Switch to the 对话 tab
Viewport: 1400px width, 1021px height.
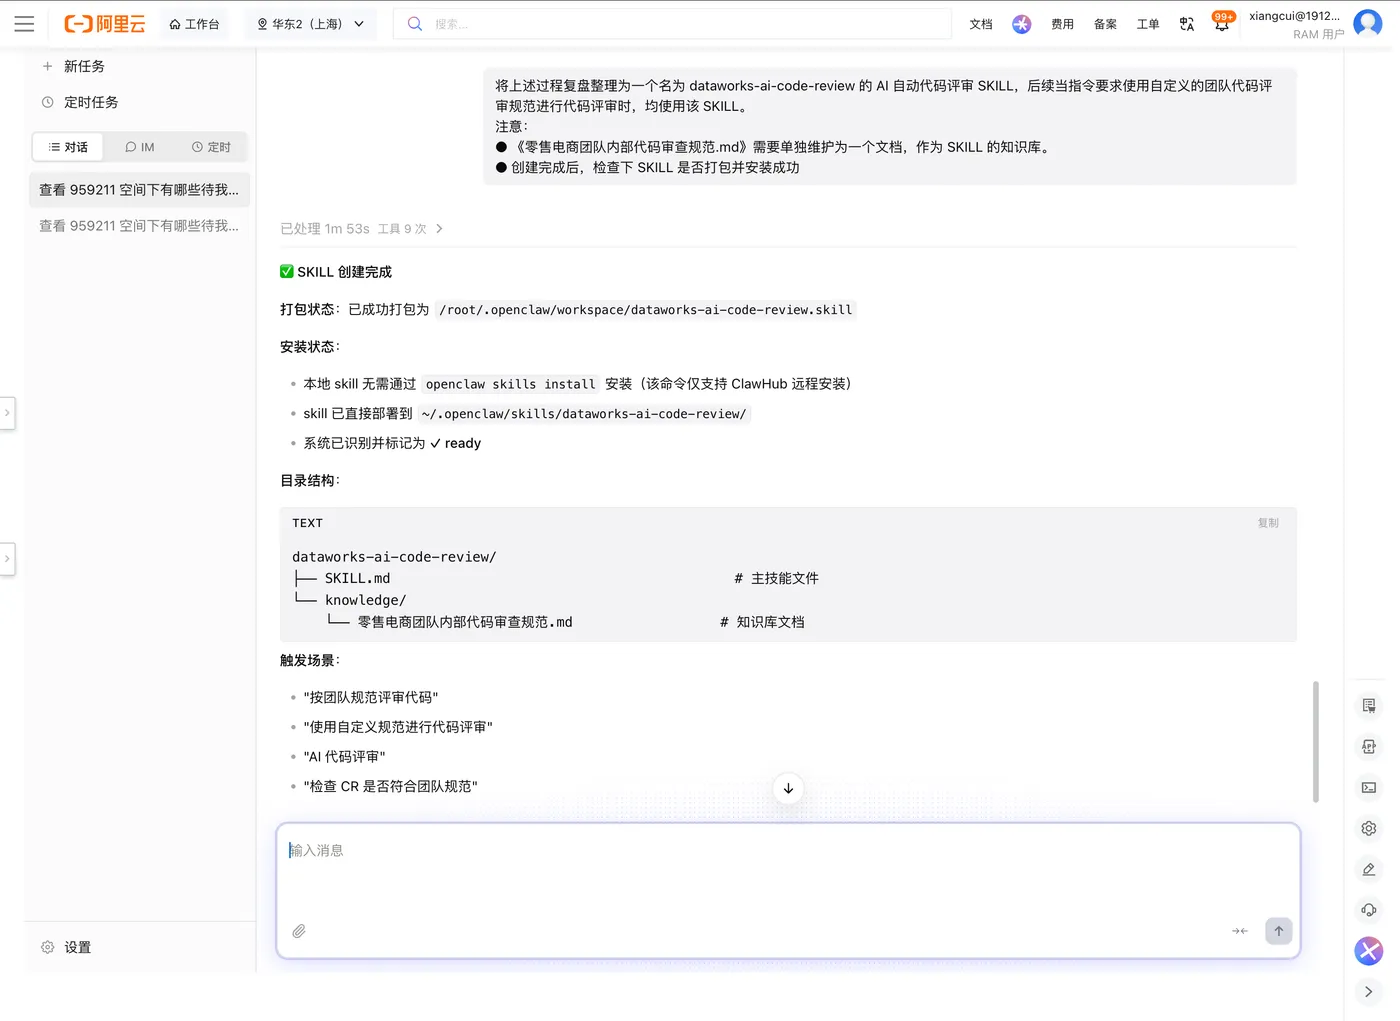click(68, 147)
